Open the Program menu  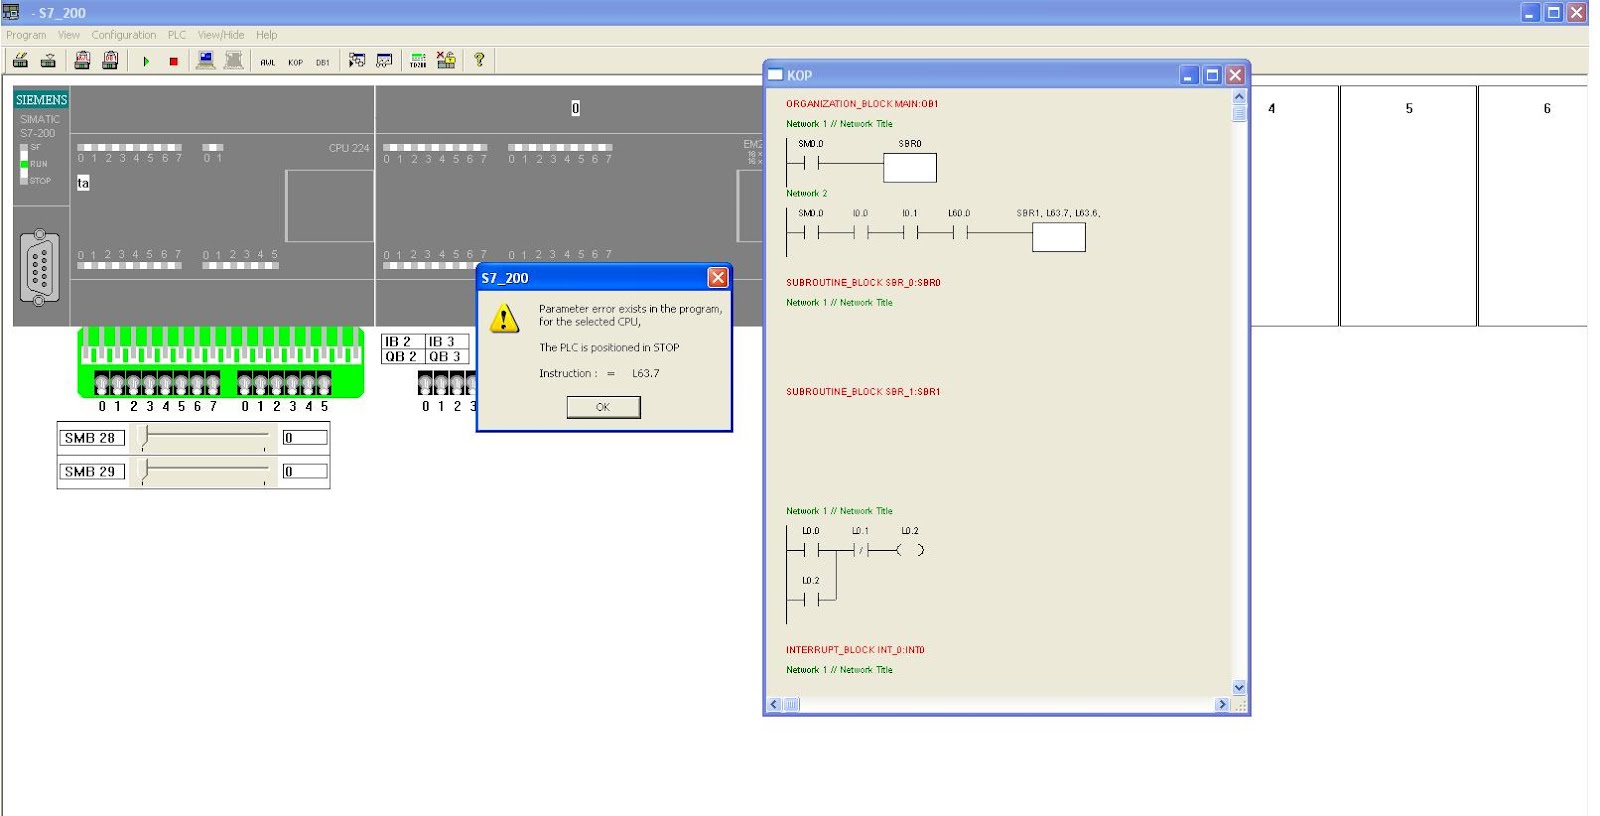click(26, 35)
